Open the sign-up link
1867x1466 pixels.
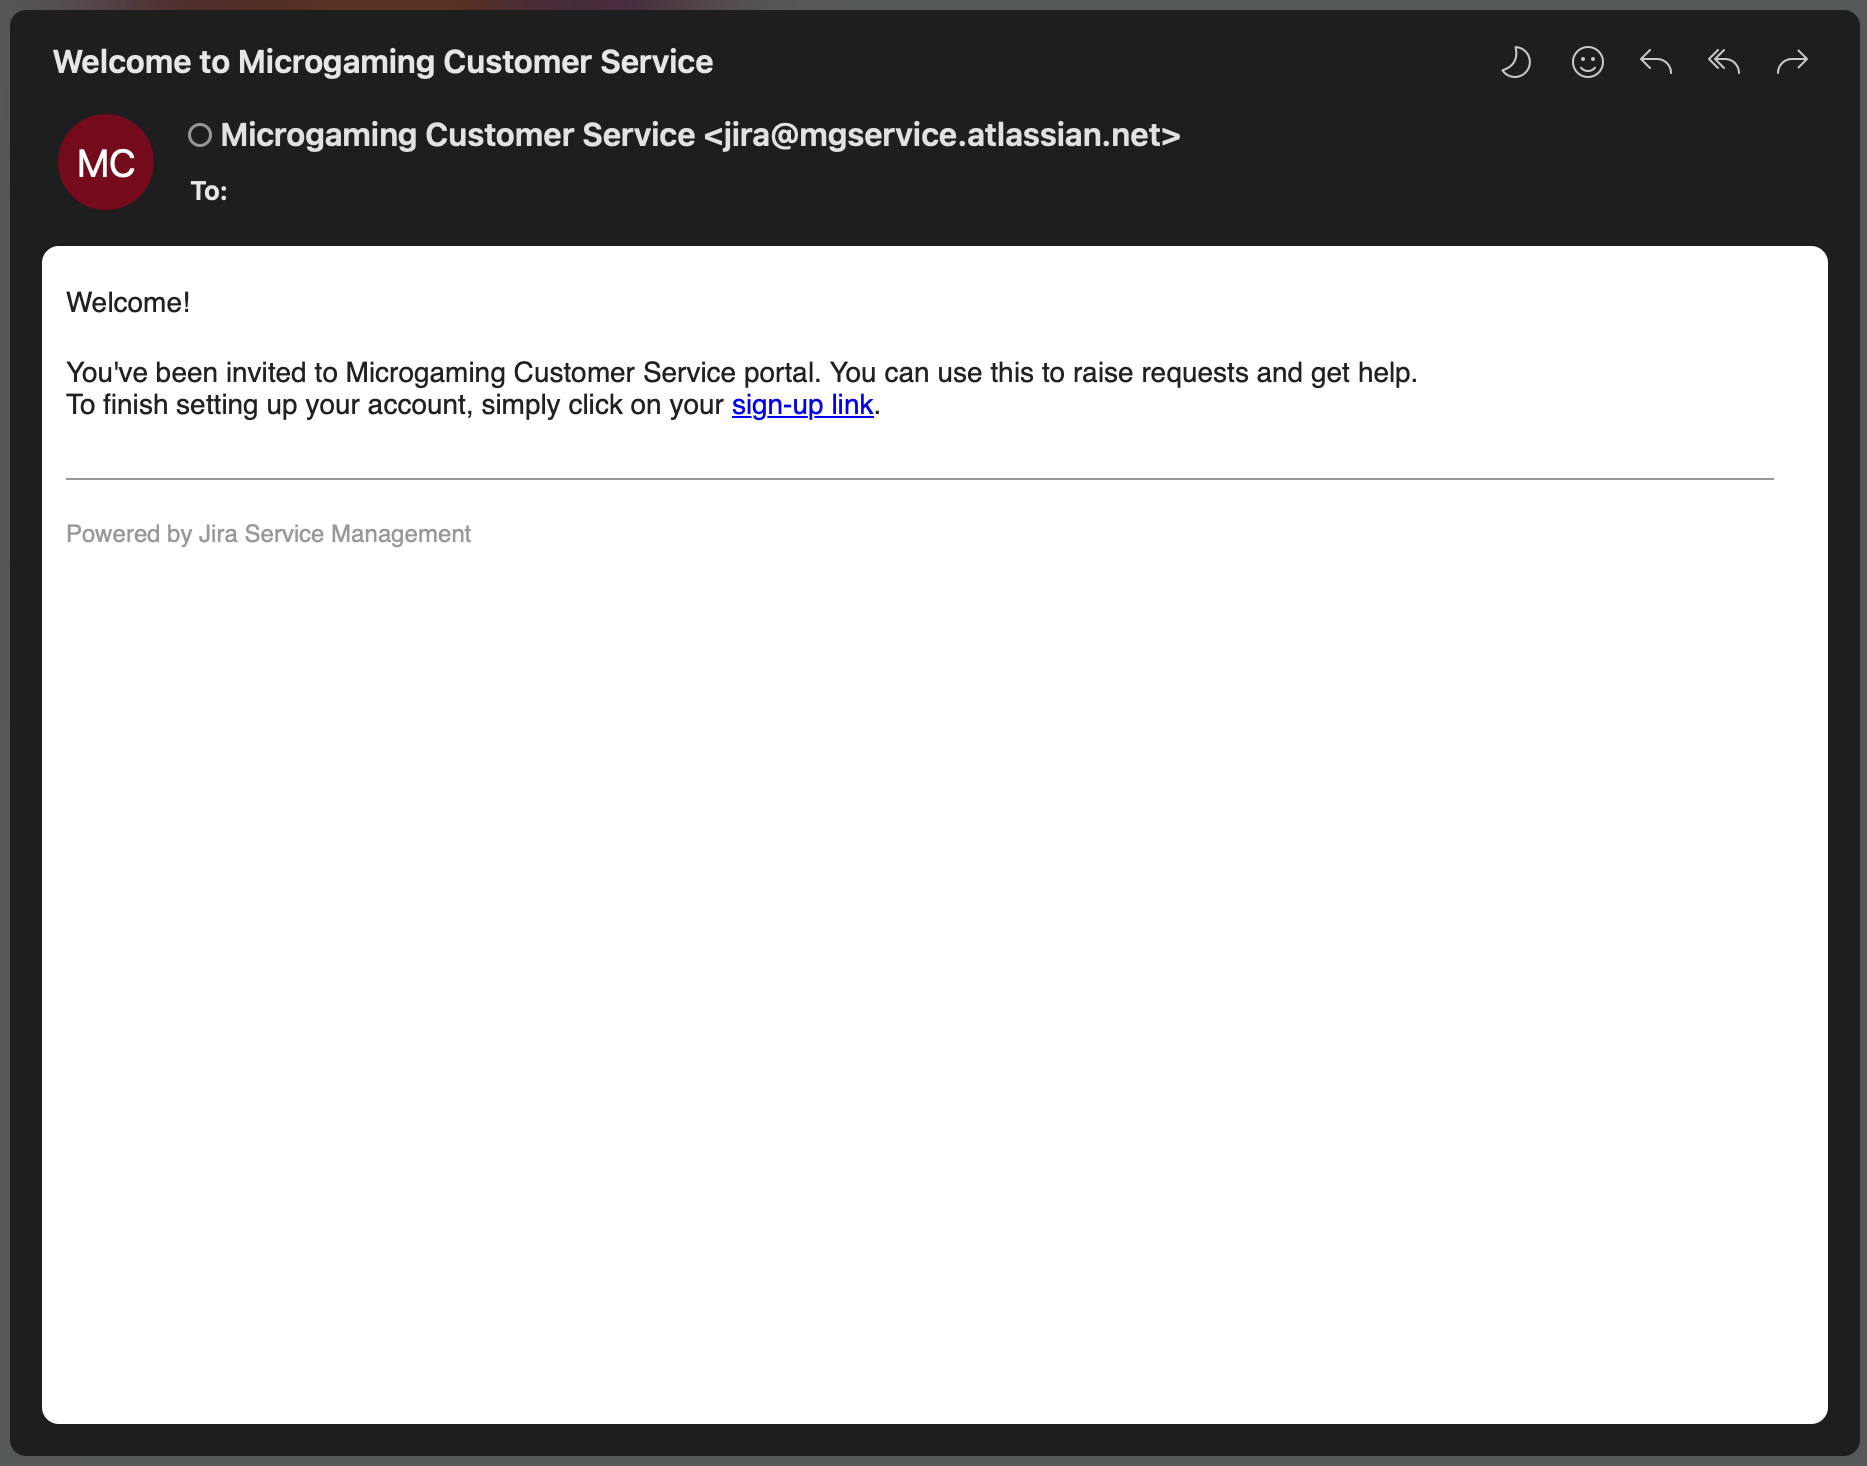point(802,405)
